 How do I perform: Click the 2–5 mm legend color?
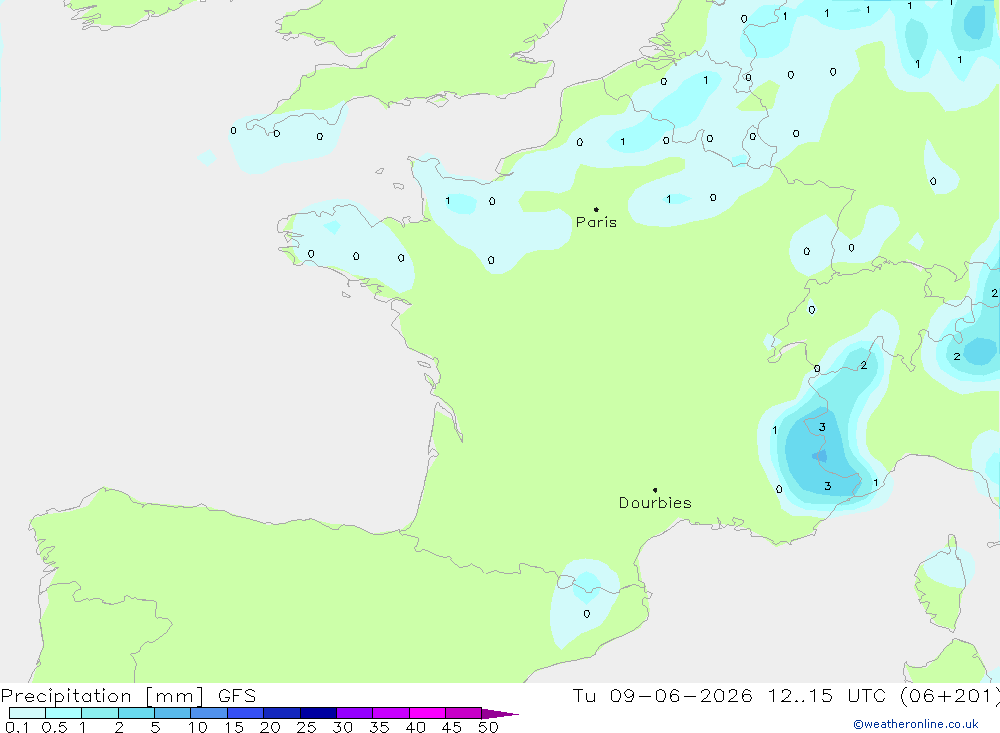[x=136, y=713]
